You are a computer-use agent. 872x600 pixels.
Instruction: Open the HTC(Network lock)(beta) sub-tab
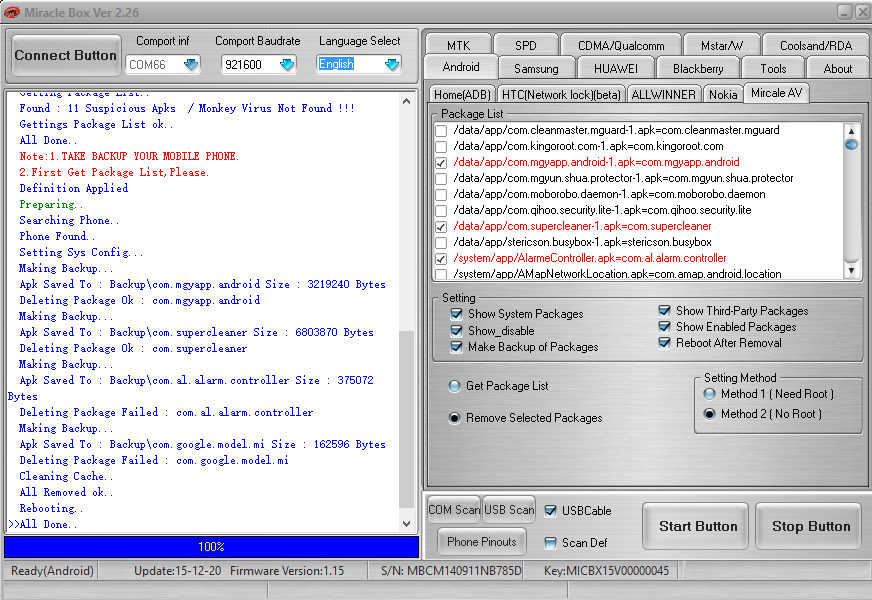coord(561,95)
